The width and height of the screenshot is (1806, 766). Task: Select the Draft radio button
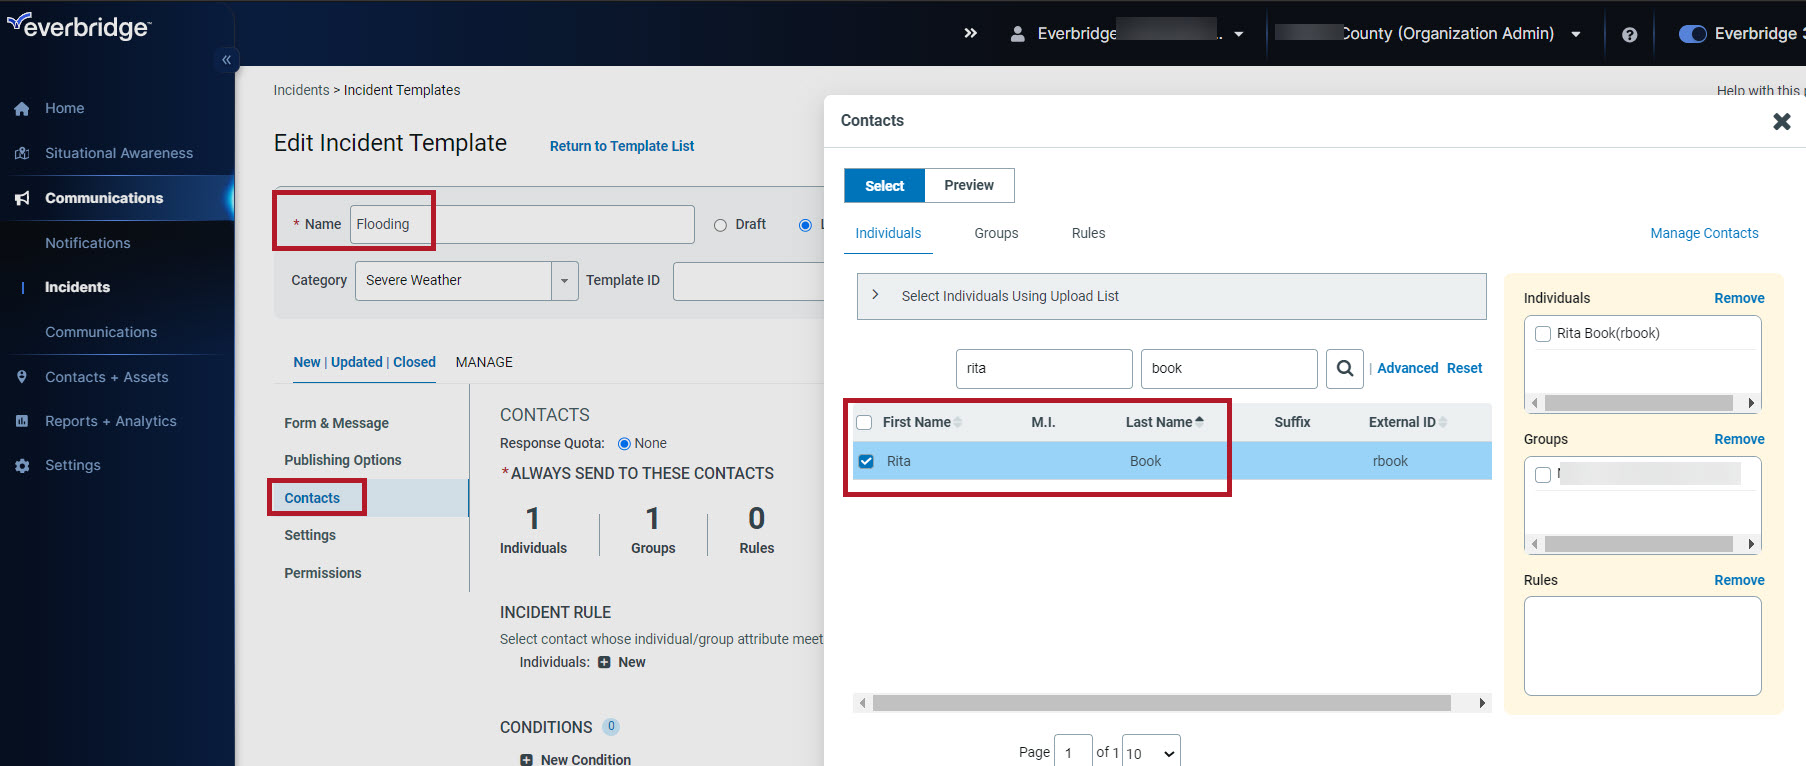pos(720,225)
